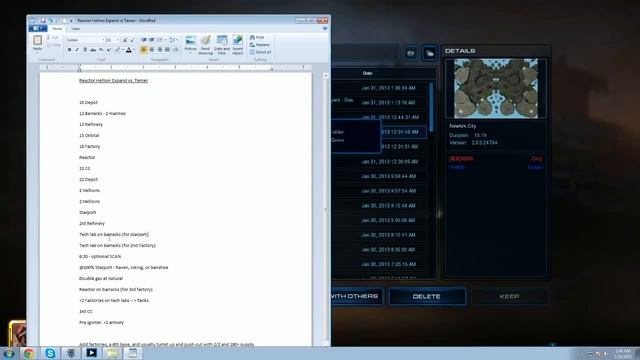The width and height of the screenshot is (640, 360).
Task: Click the Date column header in replay list
Action: coord(367,73)
